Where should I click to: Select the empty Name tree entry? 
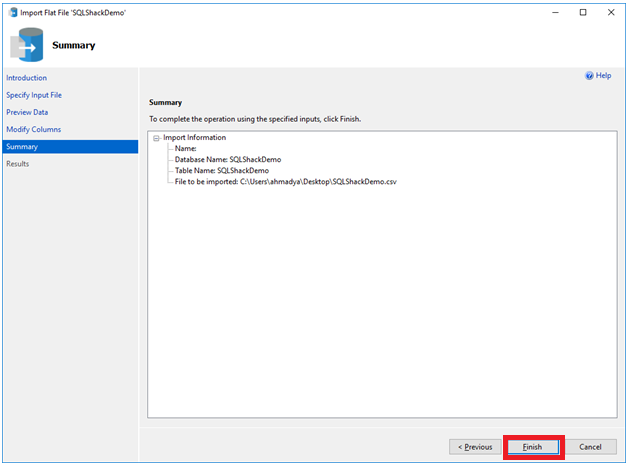(x=186, y=149)
